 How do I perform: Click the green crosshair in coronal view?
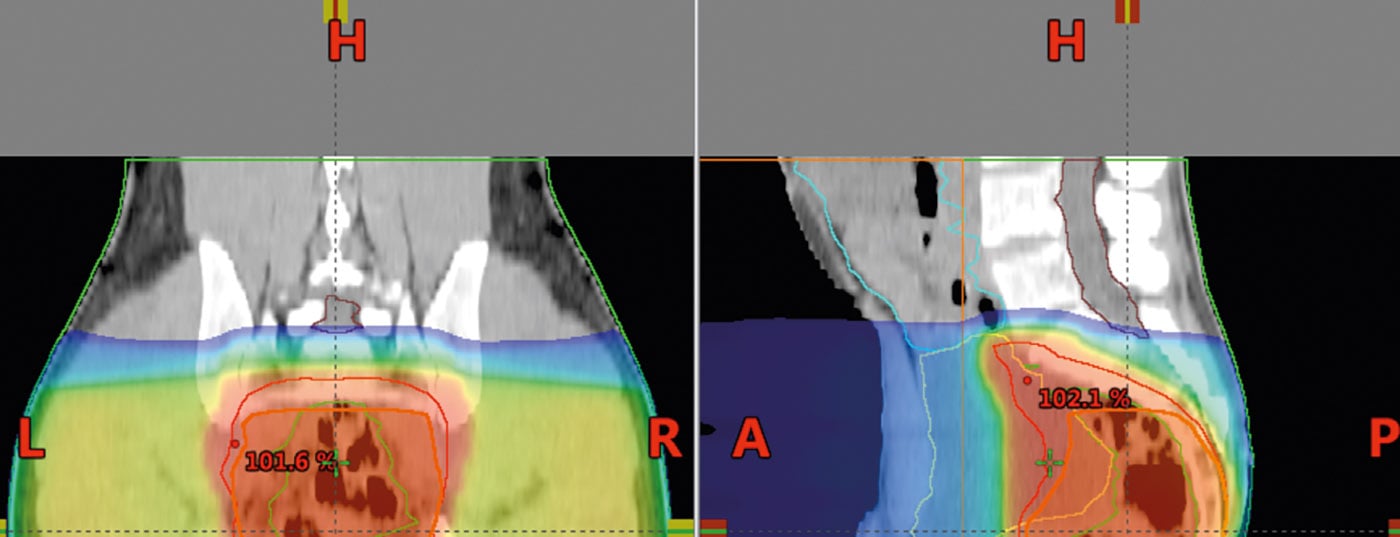coord(342,463)
